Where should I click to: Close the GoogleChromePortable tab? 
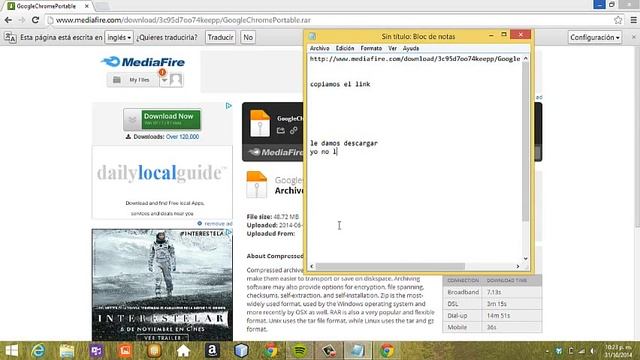coord(87,6)
